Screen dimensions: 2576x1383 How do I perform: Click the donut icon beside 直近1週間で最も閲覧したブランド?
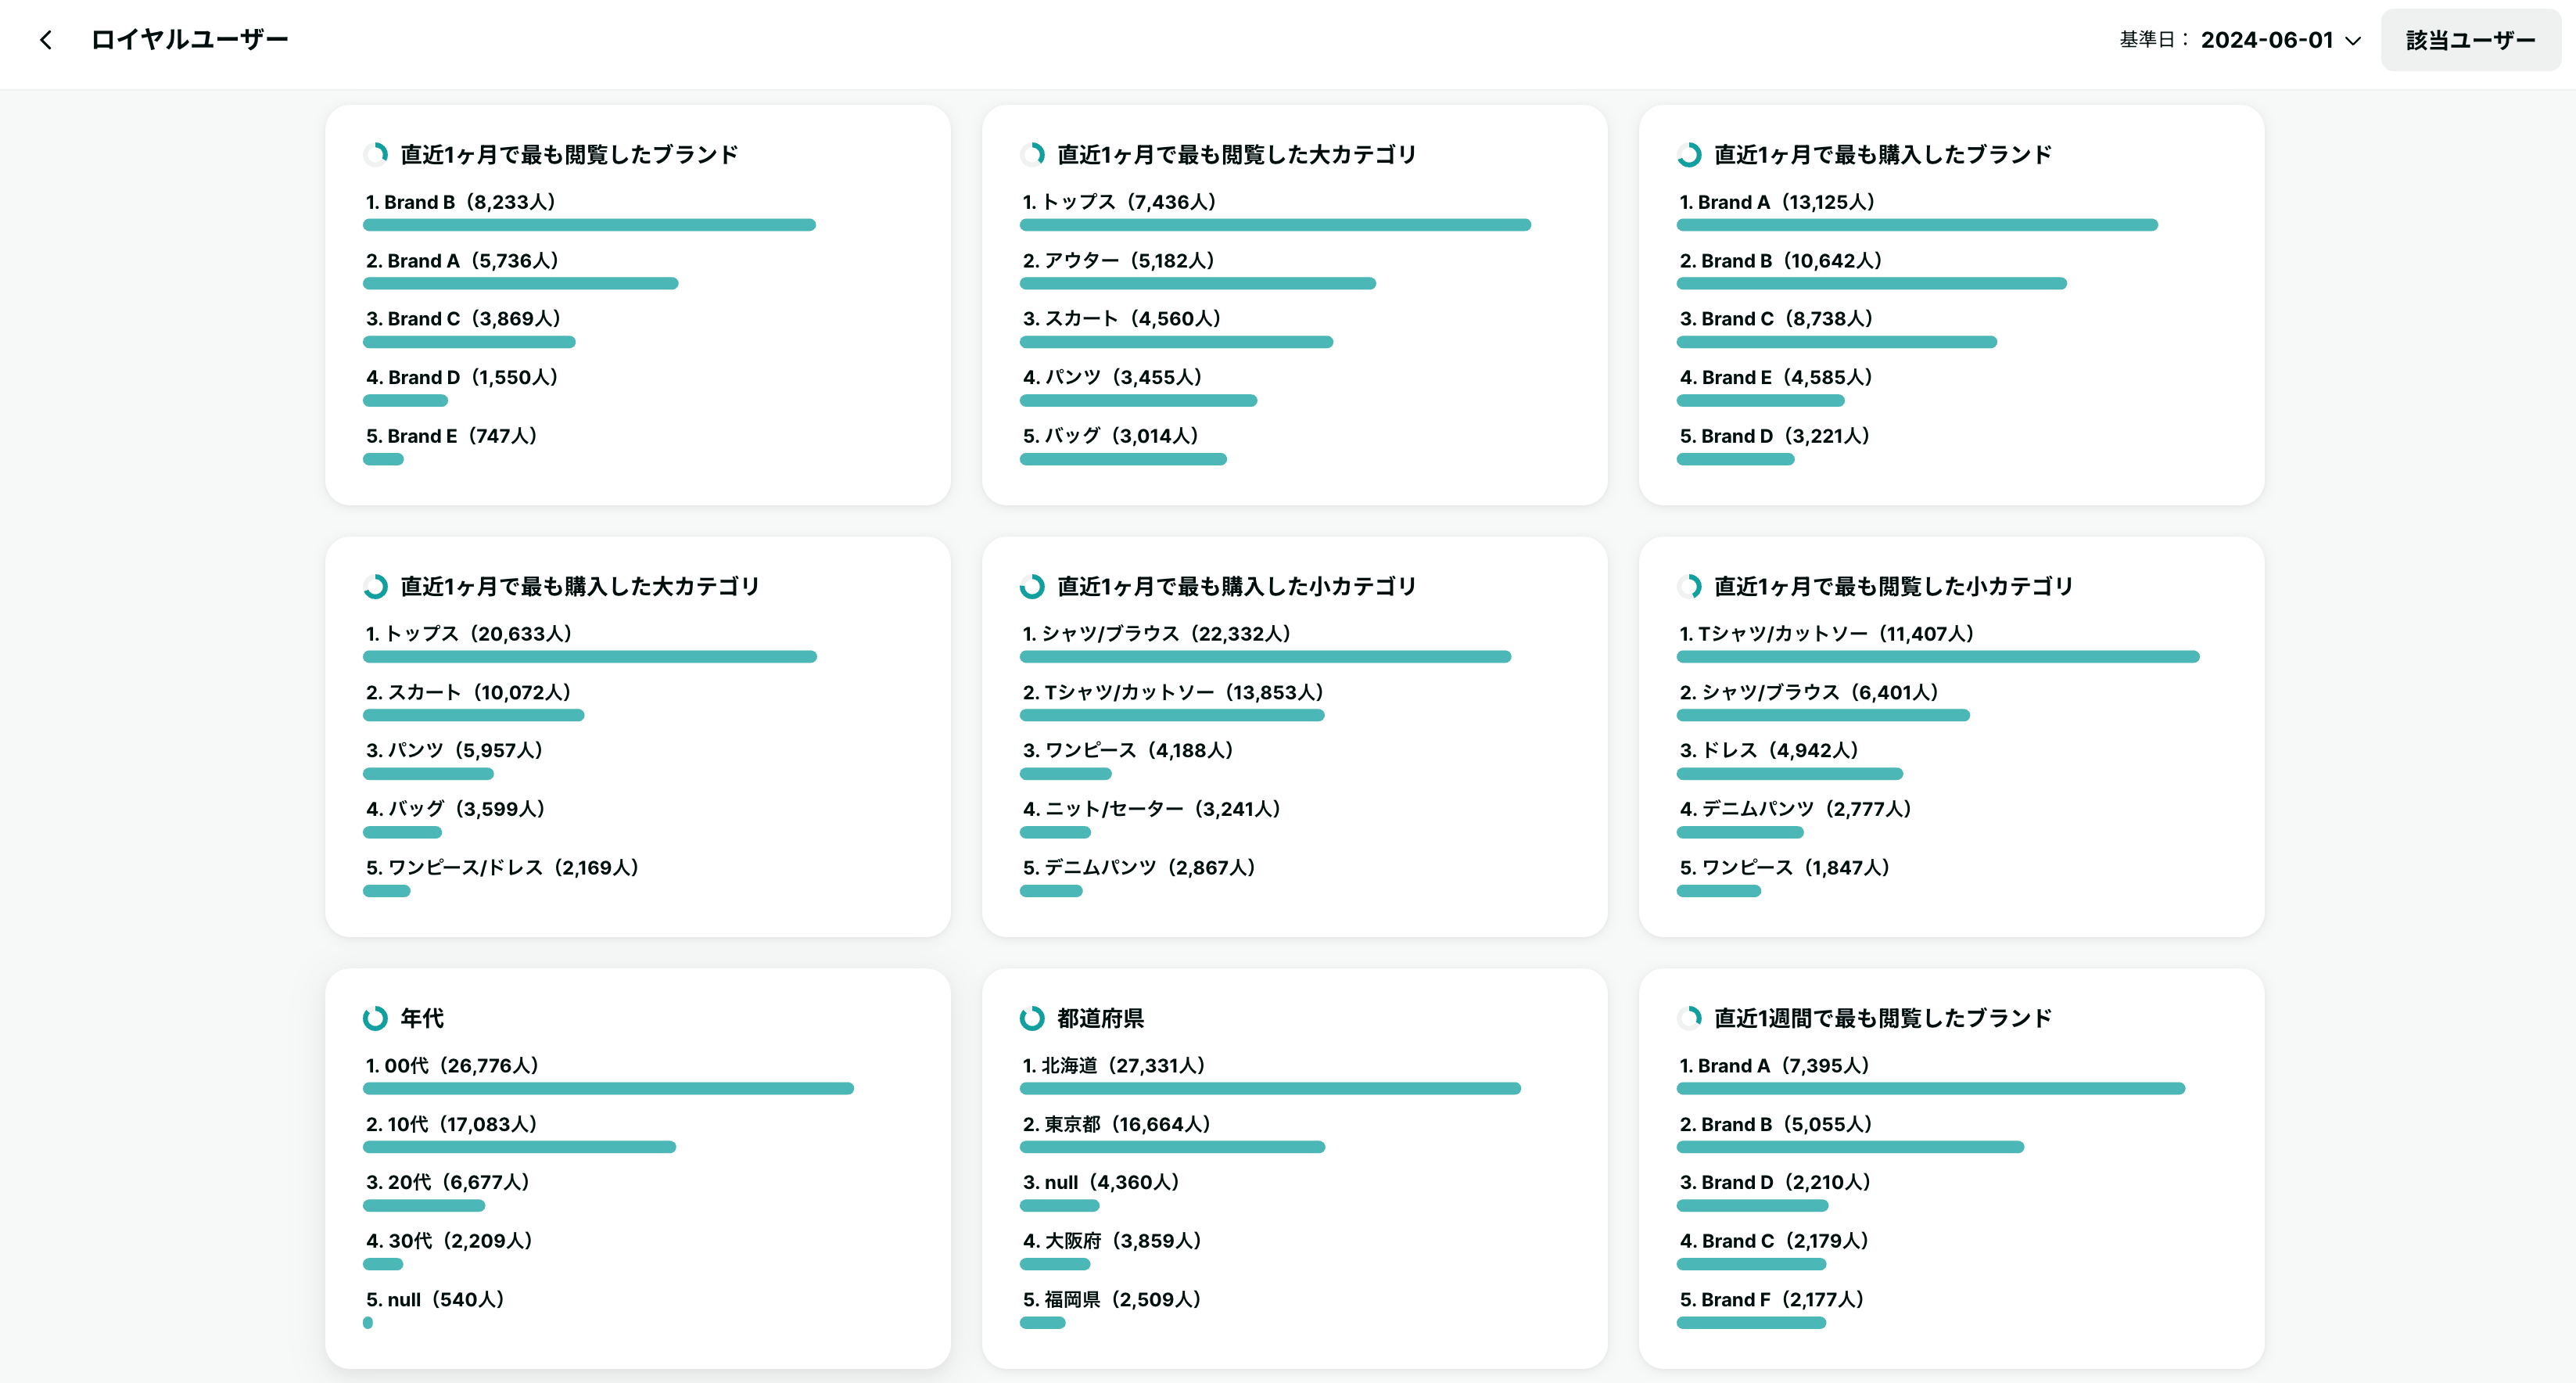(1690, 1018)
